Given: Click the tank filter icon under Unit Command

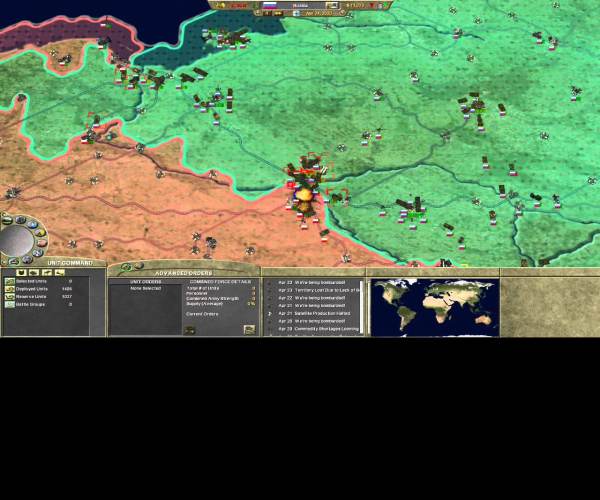Looking at the screenshot, I should (34, 272).
